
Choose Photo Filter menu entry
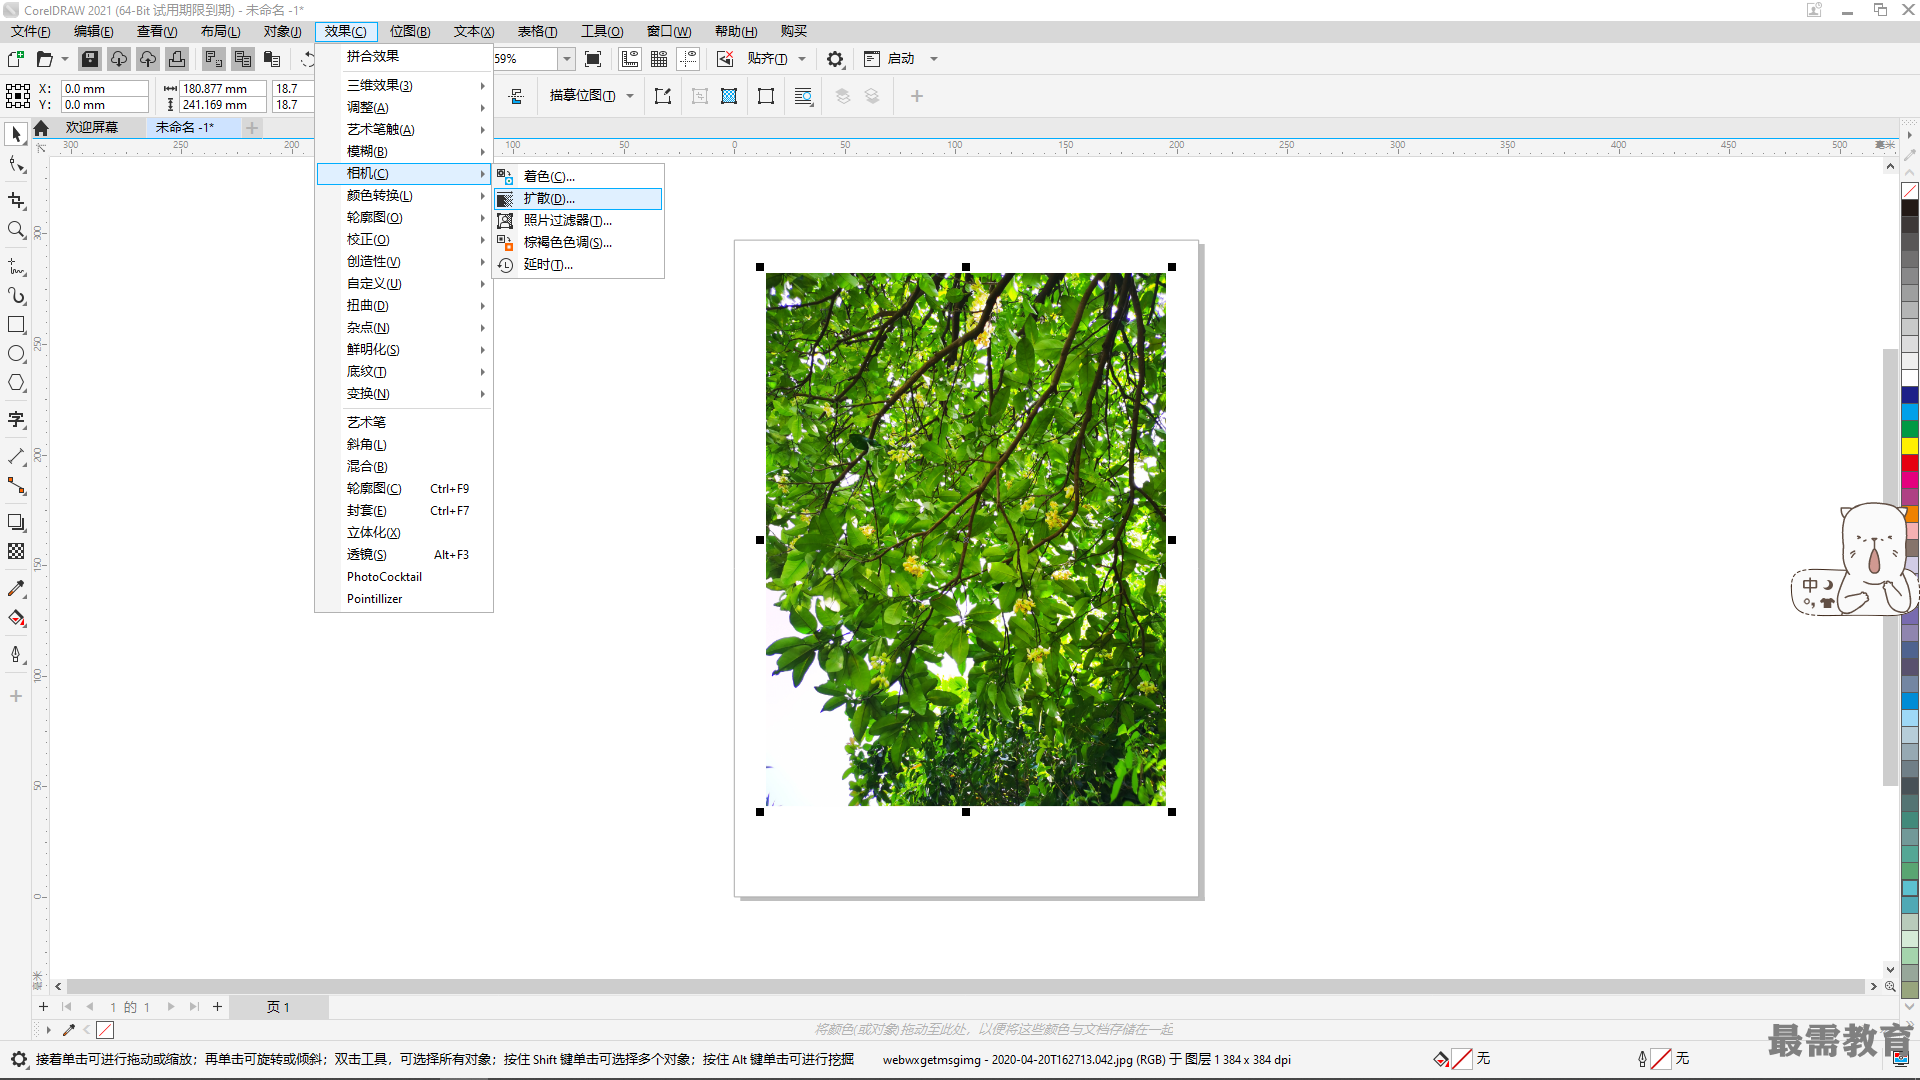click(578, 221)
